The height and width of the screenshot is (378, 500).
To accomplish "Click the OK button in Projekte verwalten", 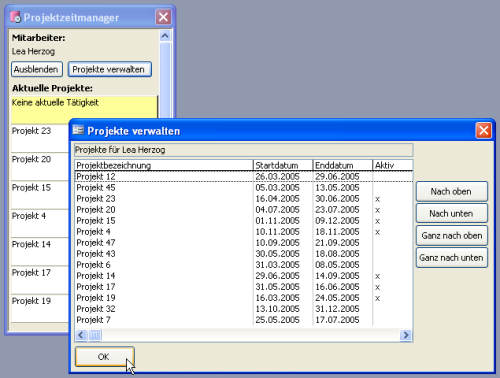I will [x=105, y=357].
